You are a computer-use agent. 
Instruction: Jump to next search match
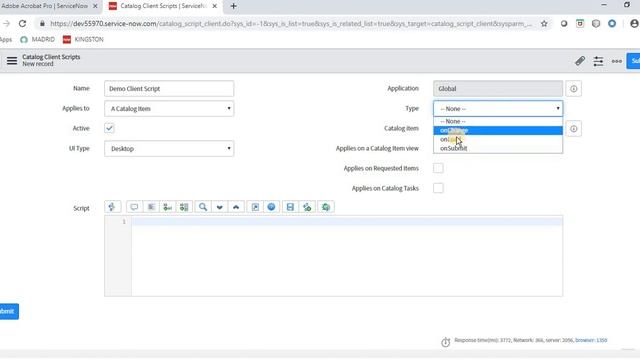(220, 207)
